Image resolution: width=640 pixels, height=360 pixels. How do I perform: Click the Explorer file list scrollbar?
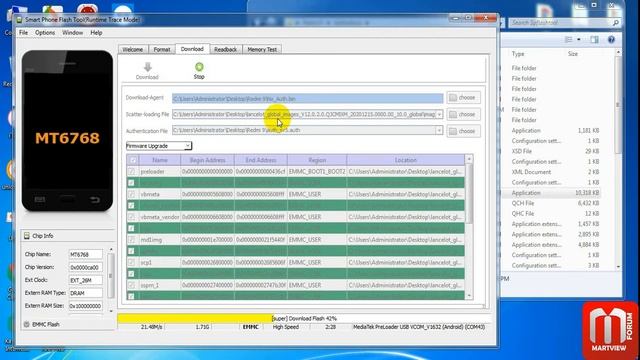click(618, 159)
